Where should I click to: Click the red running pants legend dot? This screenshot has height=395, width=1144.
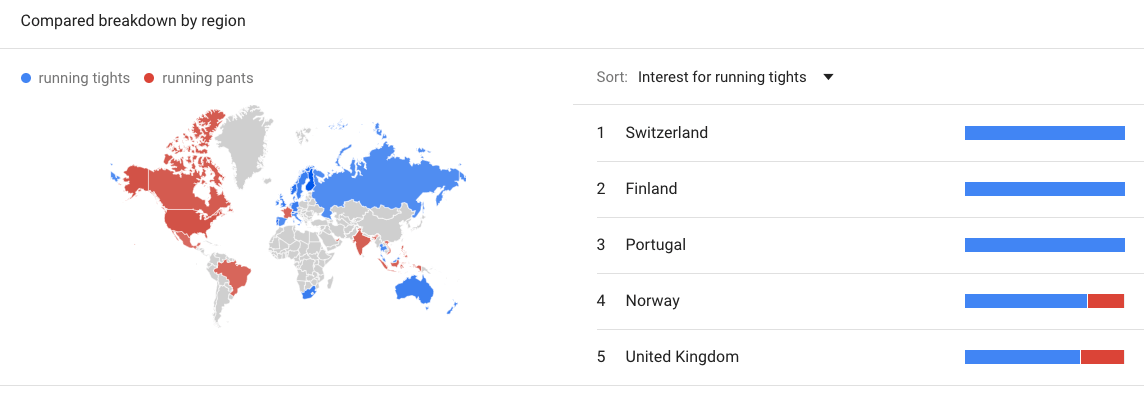[x=150, y=78]
